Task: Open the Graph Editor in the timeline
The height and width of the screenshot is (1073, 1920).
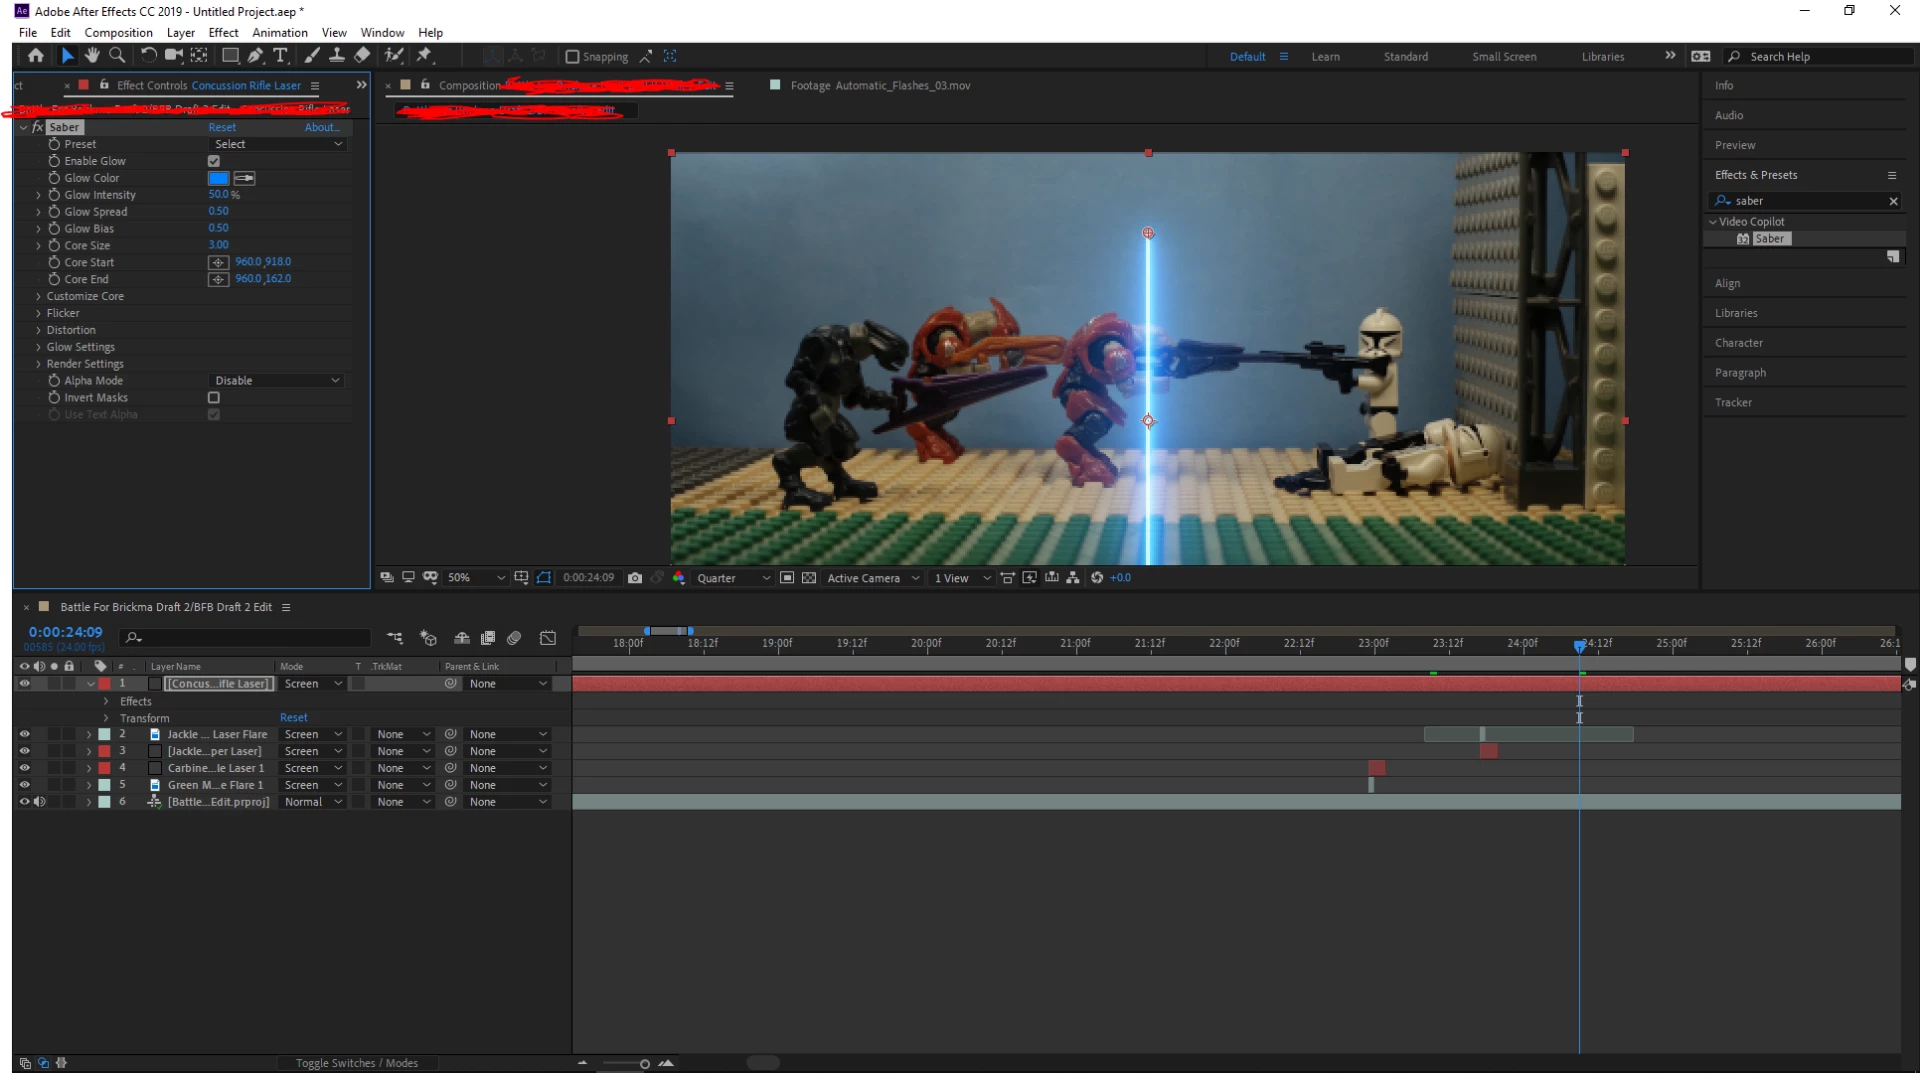Action: [548, 638]
